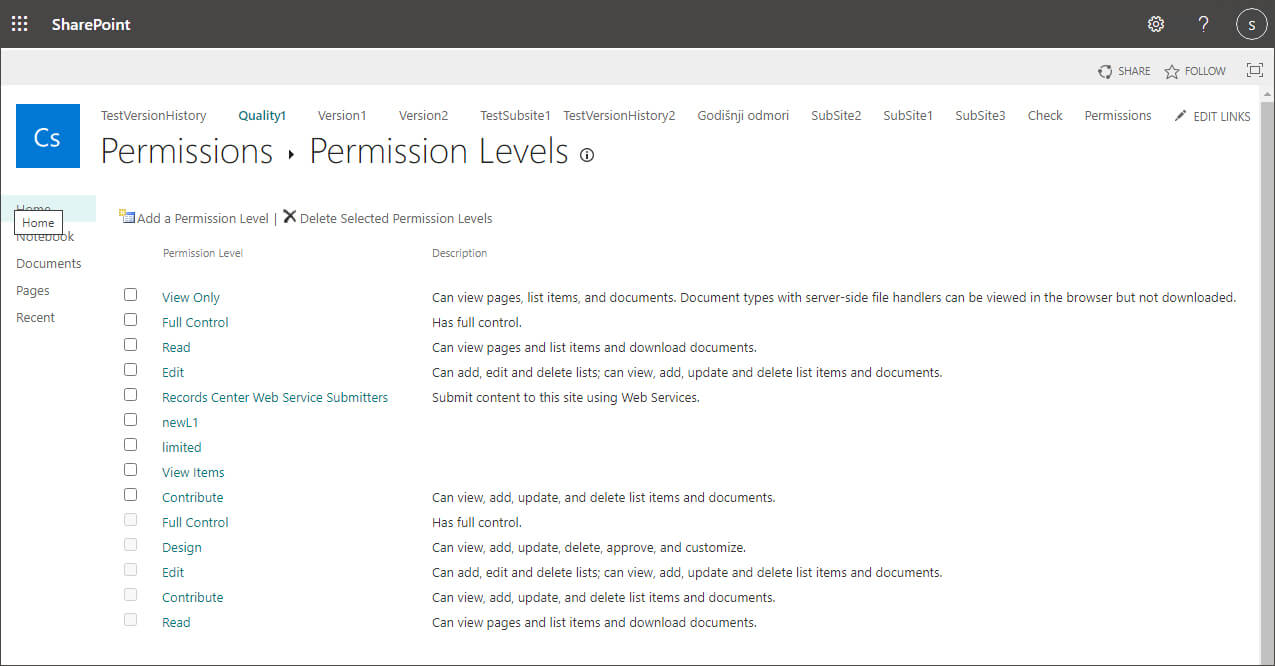Open SubSite1 in top navigation
1275x666 pixels.
pos(908,115)
